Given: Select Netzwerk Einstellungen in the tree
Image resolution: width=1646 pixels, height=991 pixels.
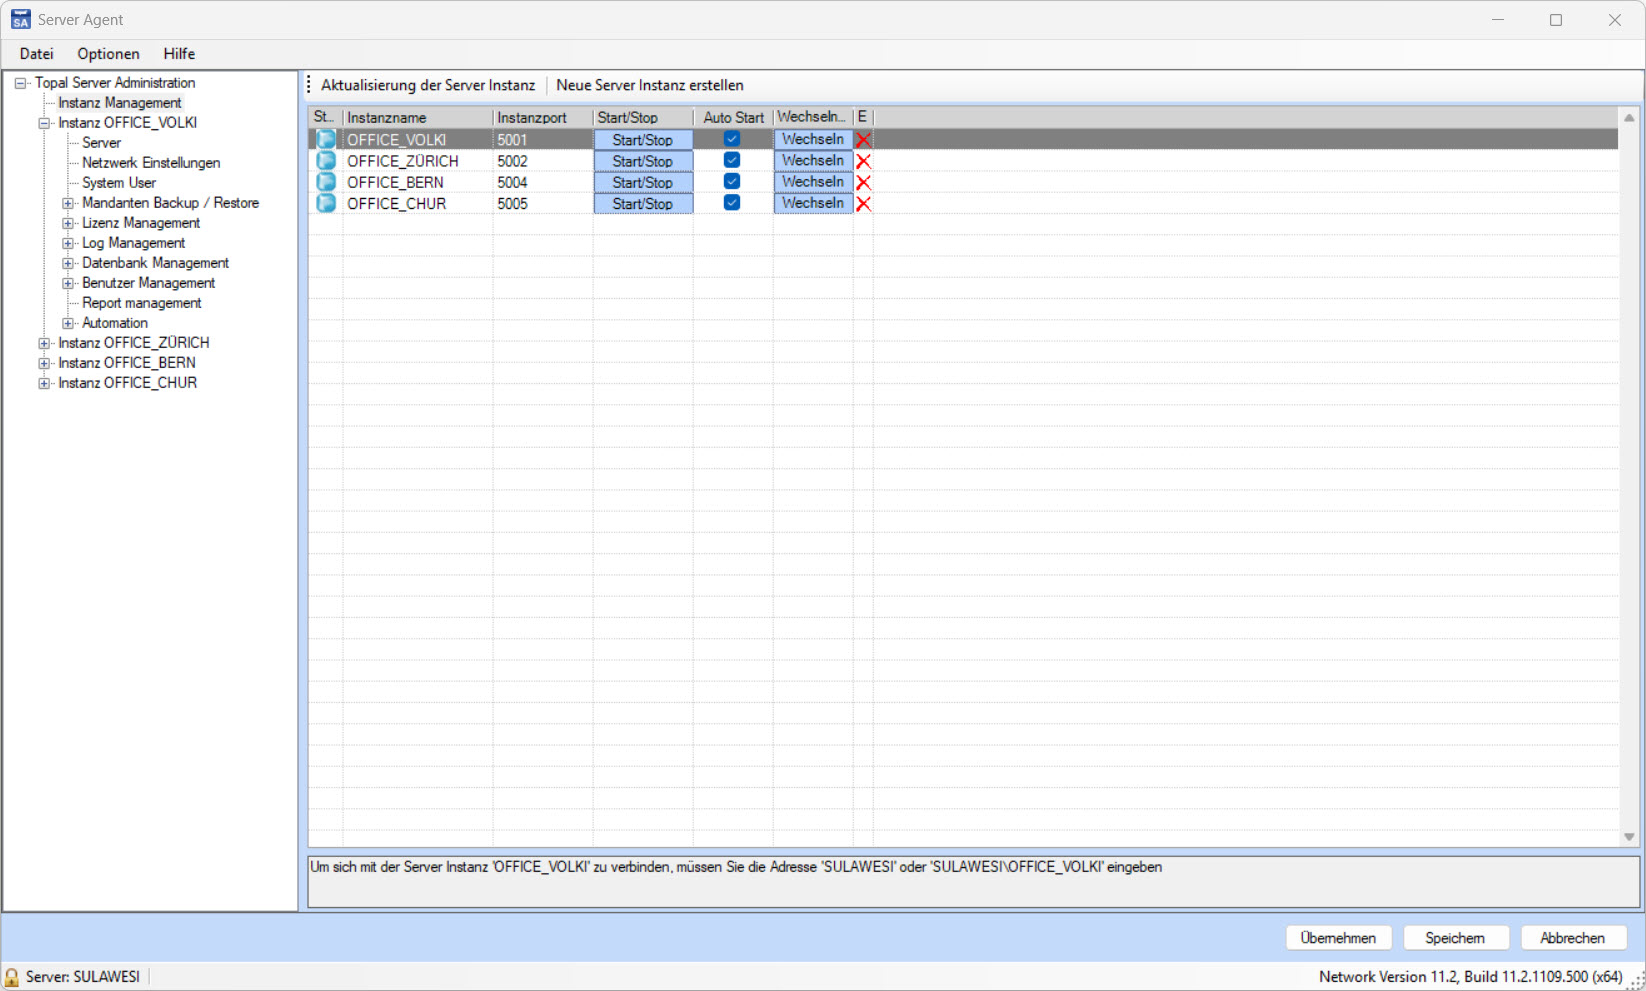Looking at the screenshot, I should pyautogui.click(x=151, y=163).
